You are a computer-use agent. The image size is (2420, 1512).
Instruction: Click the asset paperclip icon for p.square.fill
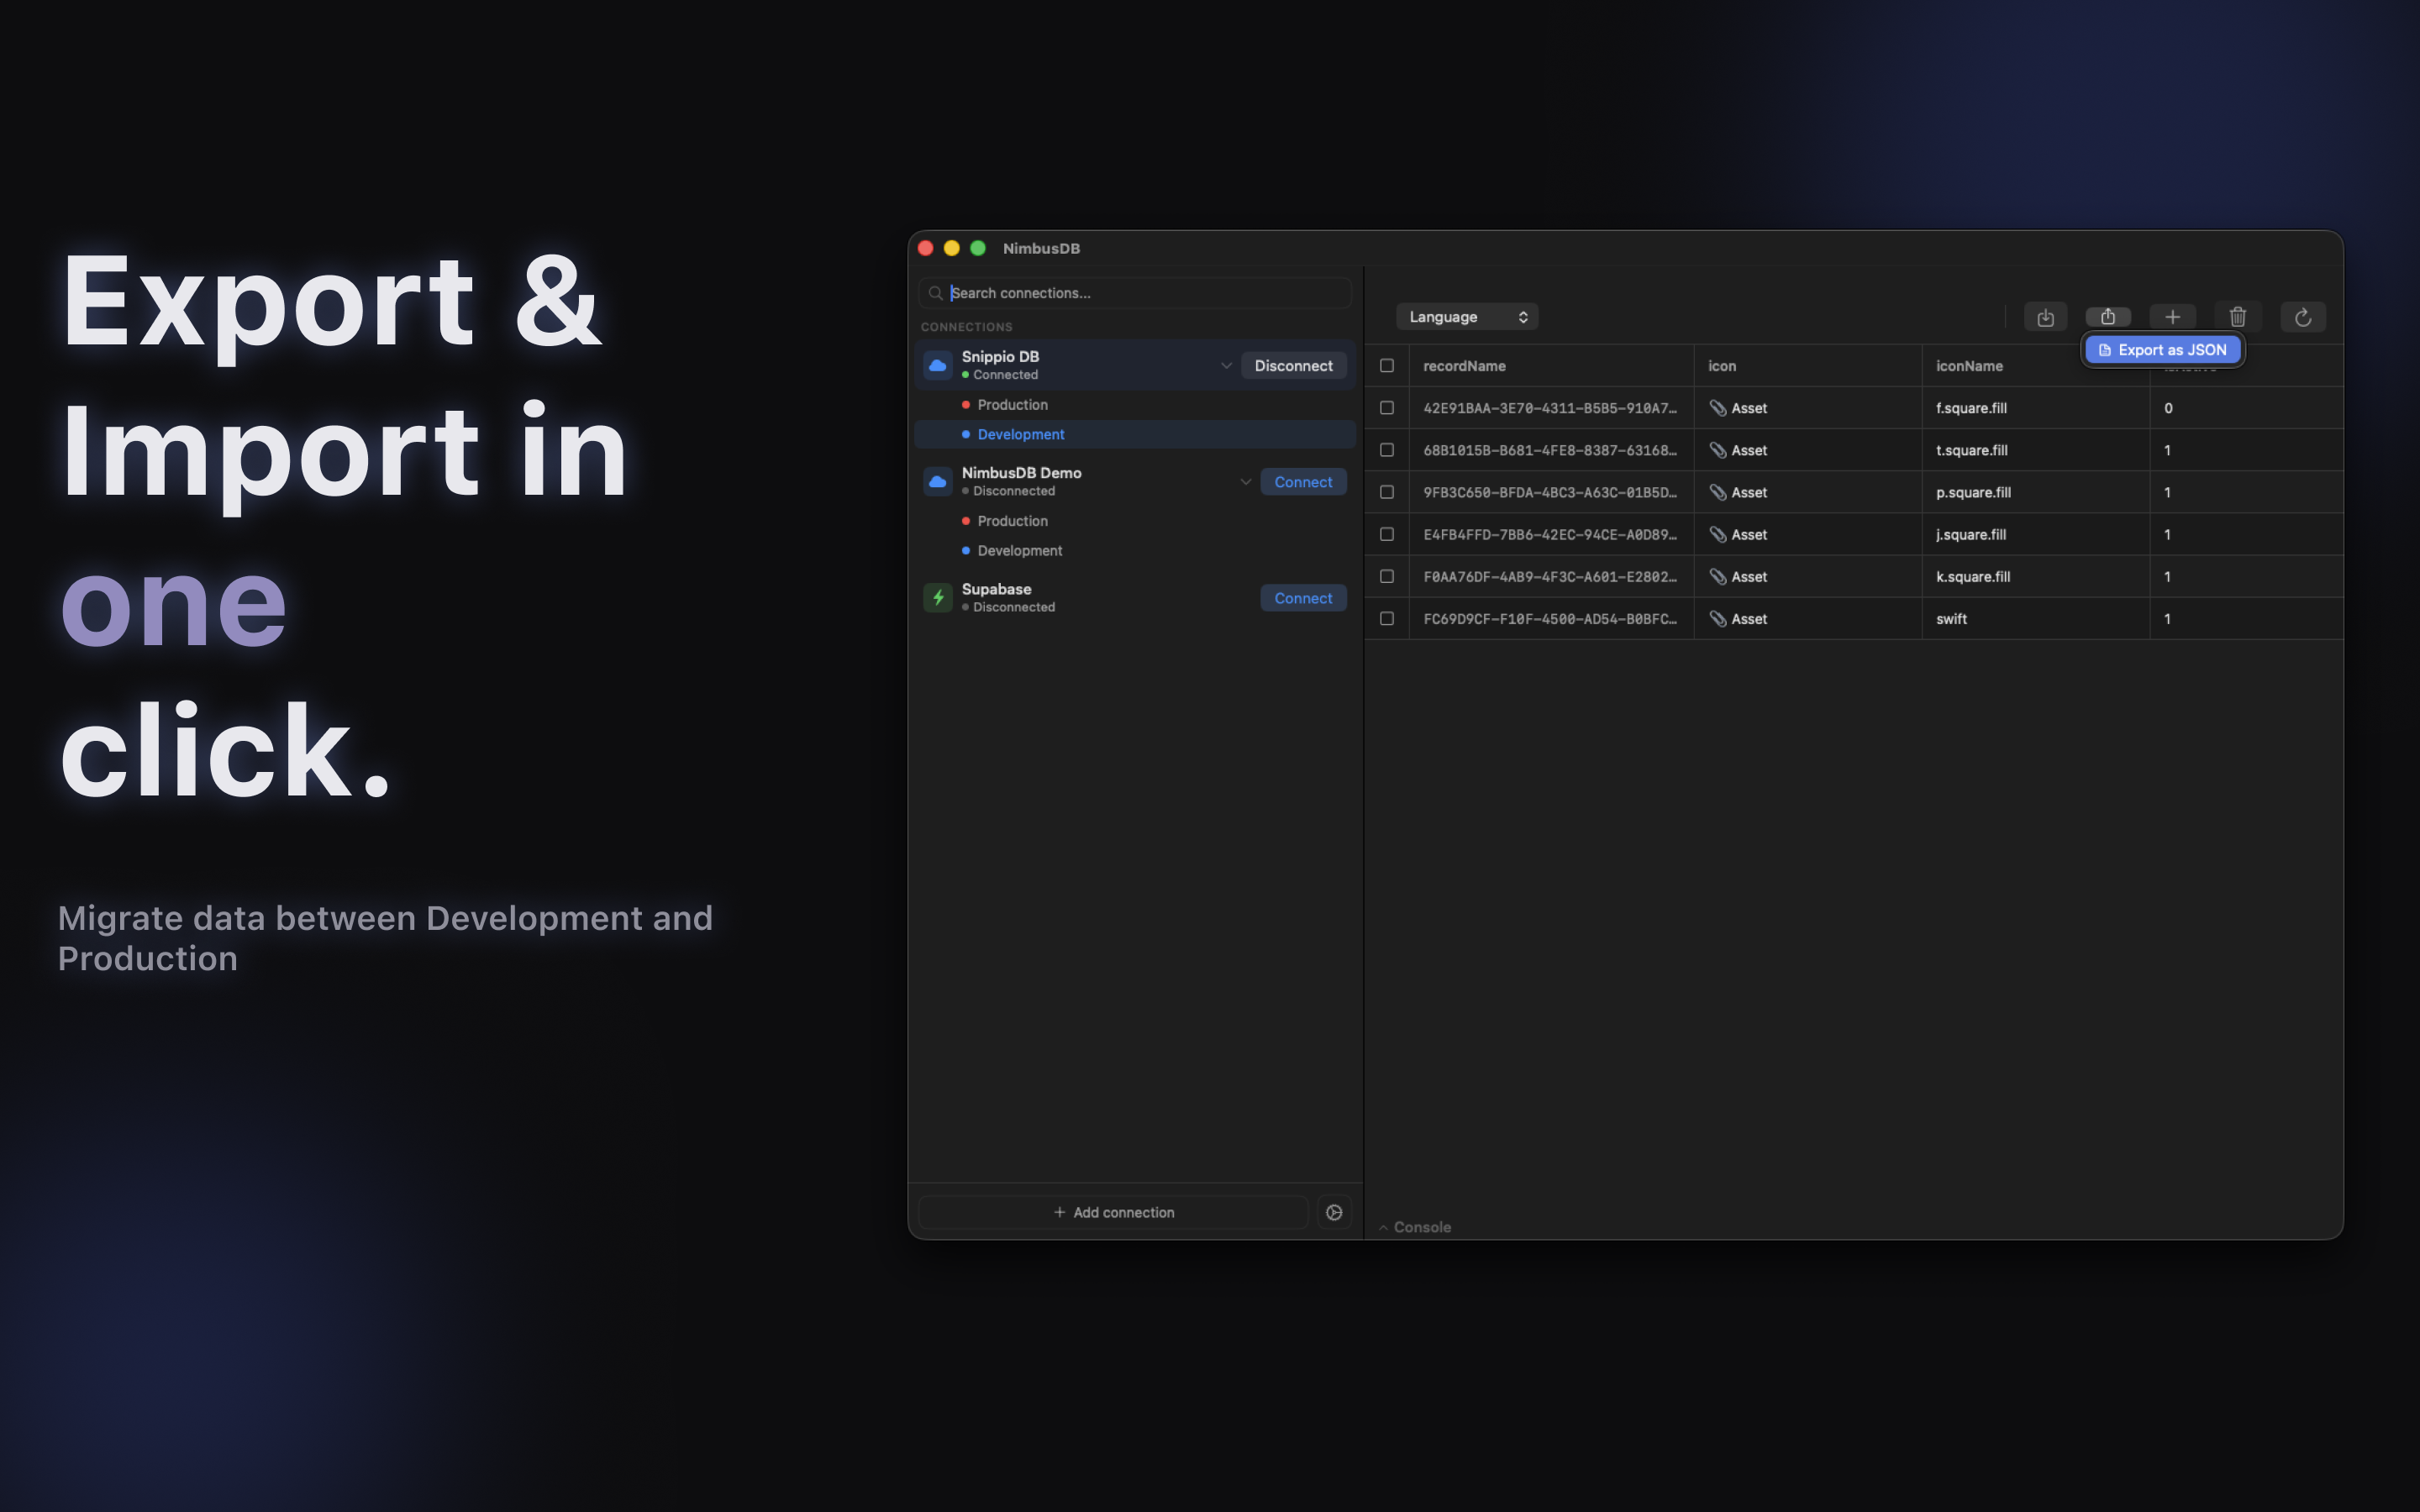tap(1718, 492)
